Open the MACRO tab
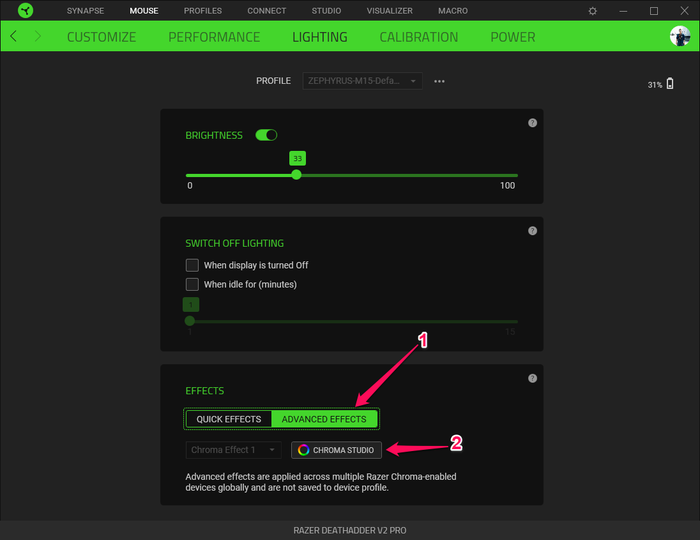Viewport: 700px width, 540px height. 453,11
